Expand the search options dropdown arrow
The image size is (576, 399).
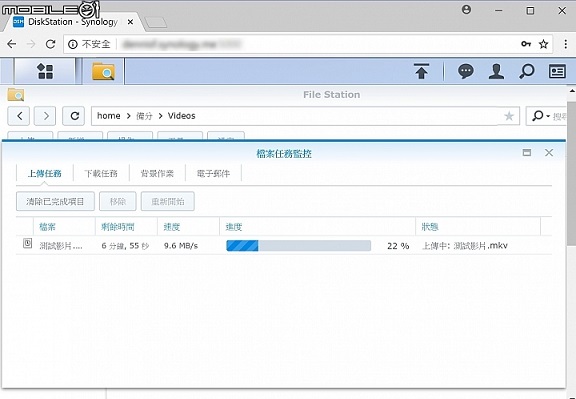(x=548, y=116)
